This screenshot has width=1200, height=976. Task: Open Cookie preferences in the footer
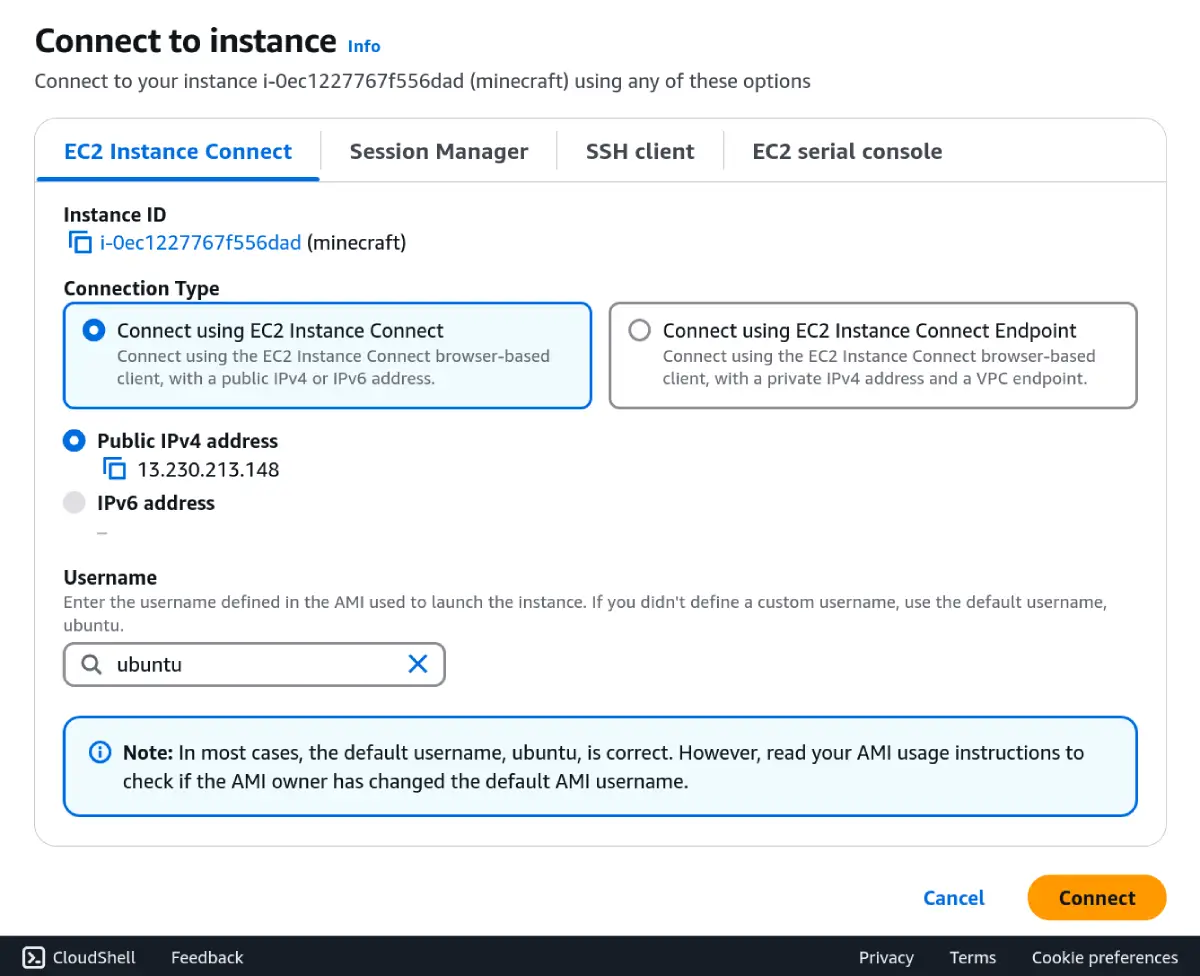tap(1104, 957)
